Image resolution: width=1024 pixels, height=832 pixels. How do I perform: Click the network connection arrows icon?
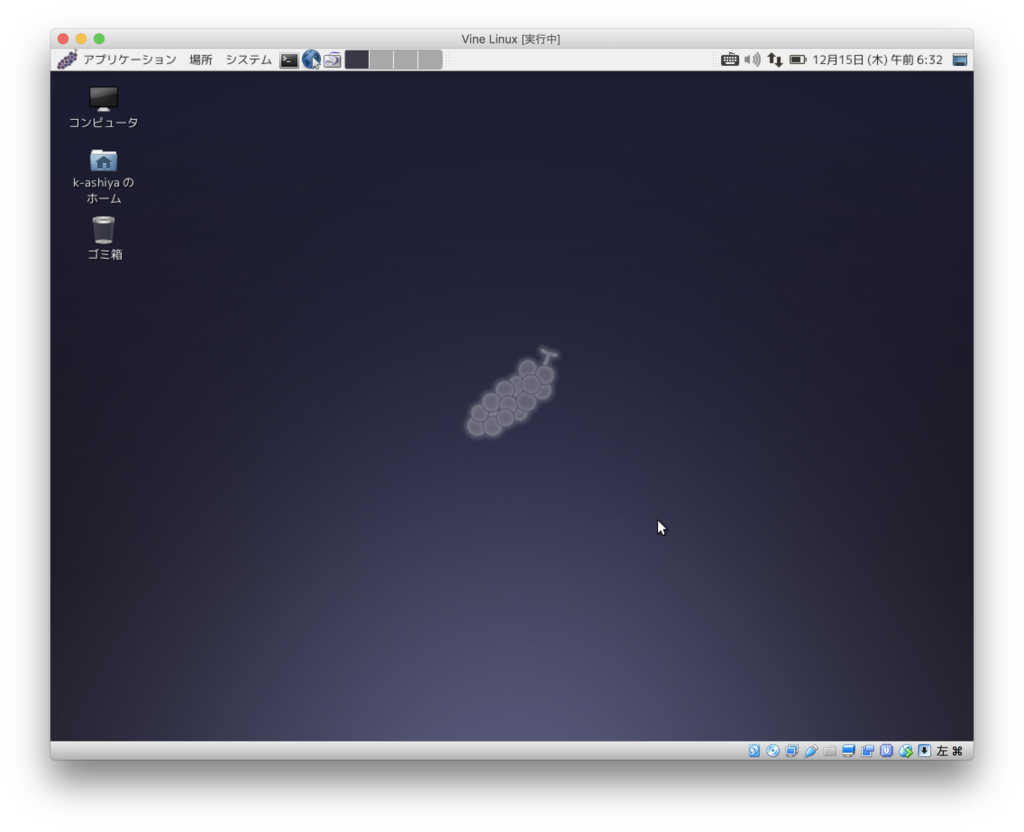(775, 59)
